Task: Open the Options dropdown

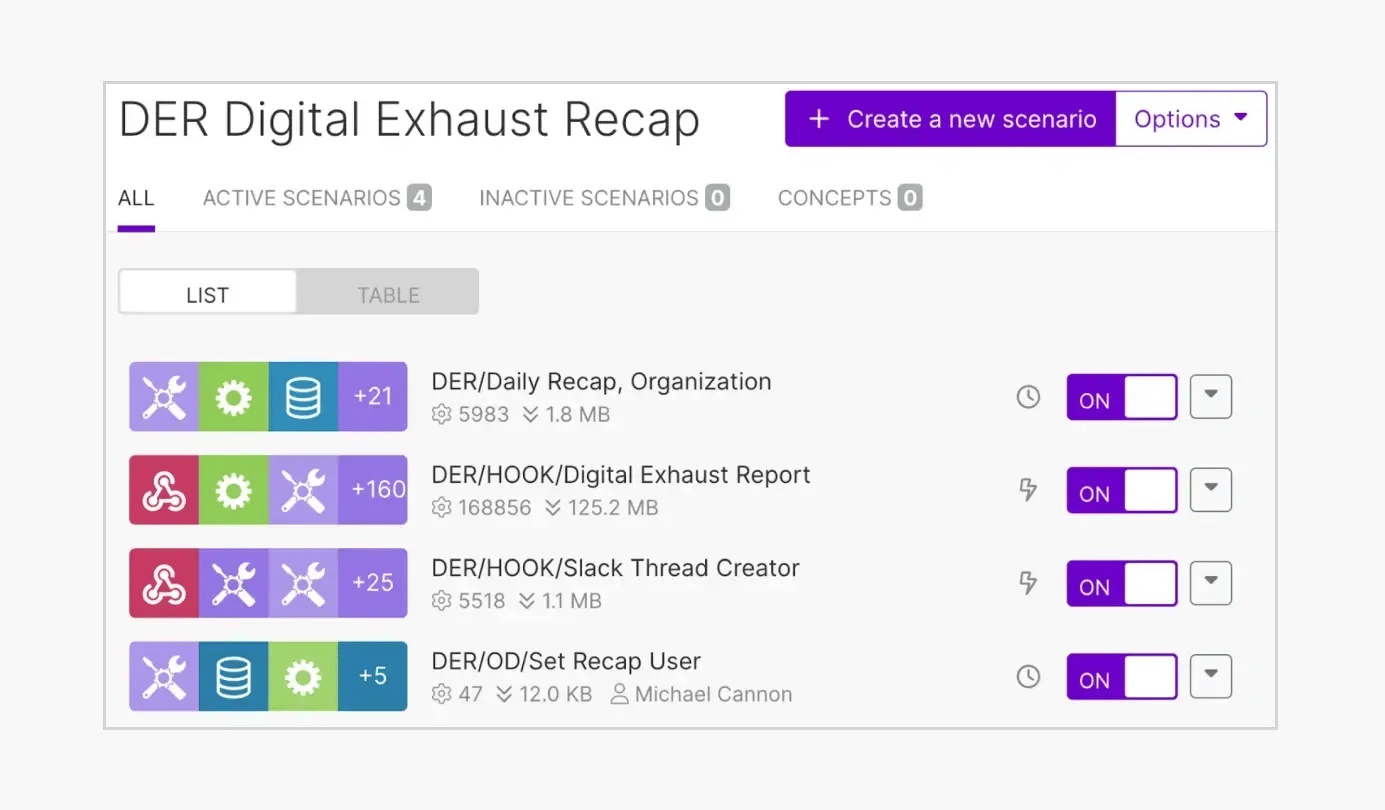Action: tap(1191, 118)
